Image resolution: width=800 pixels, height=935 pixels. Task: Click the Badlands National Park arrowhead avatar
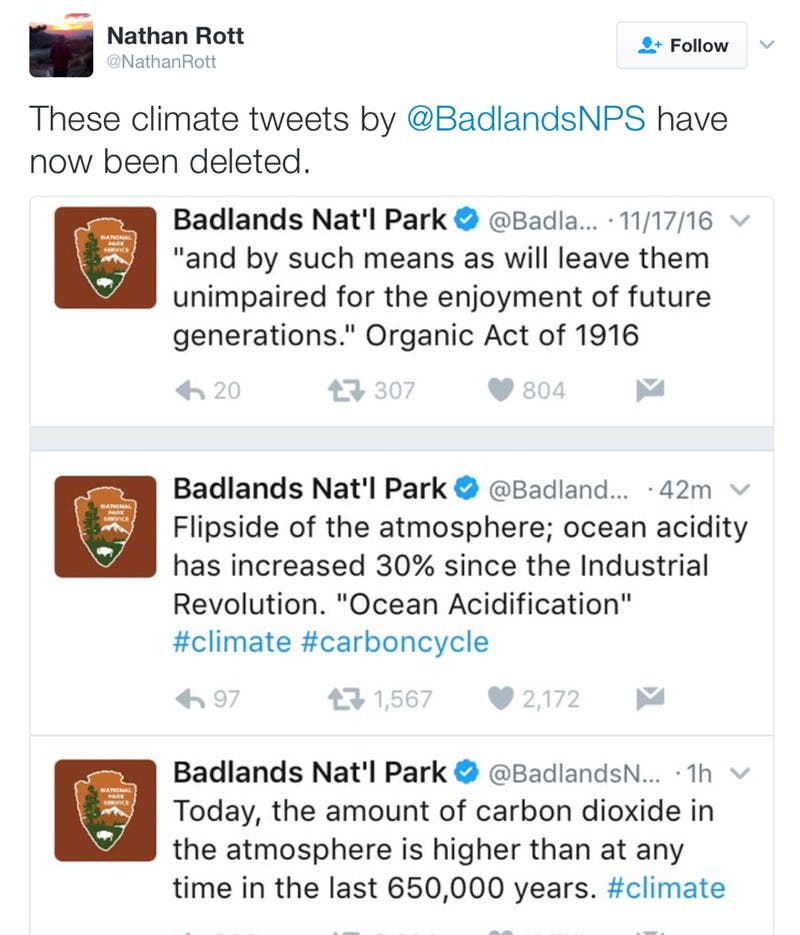click(105, 258)
